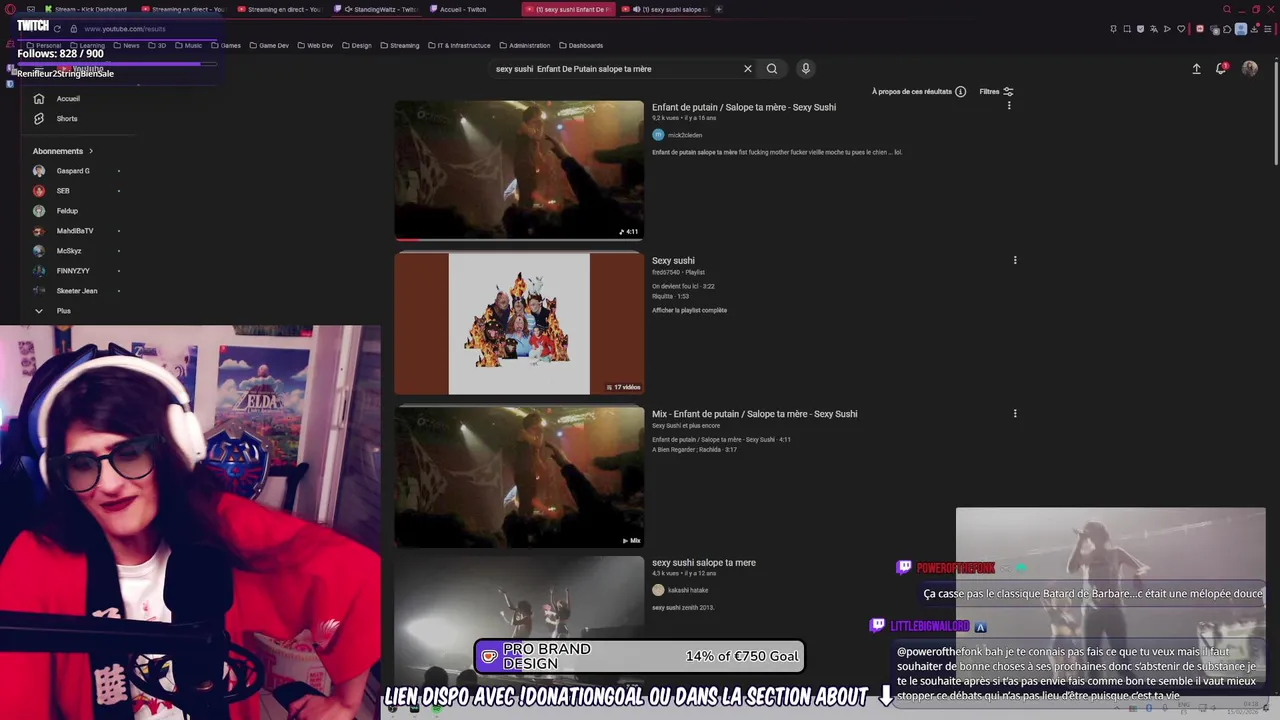Open the Filtres filter options
The height and width of the screenshot is (720, 1280).
coord(996,92)
